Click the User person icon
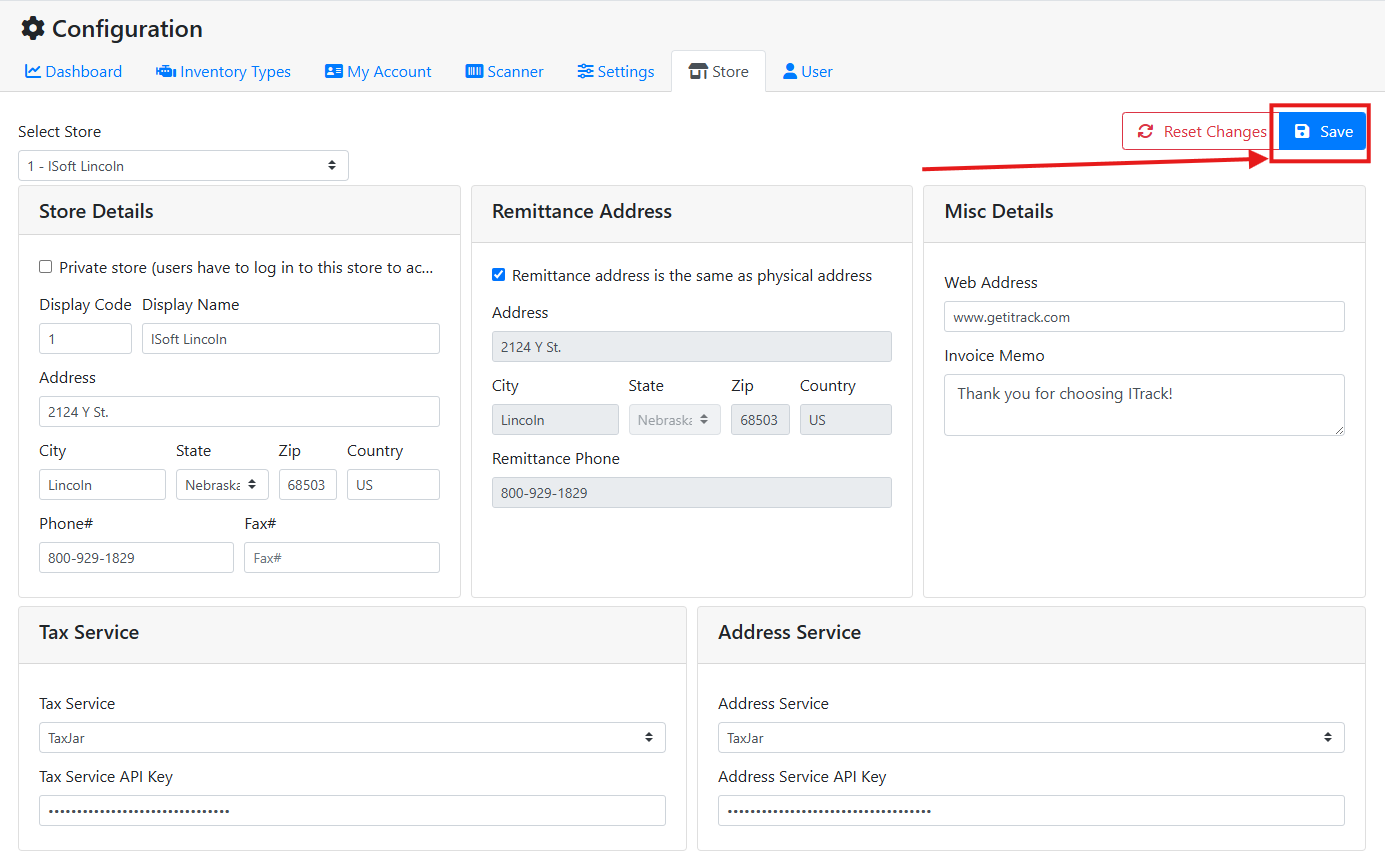Screen dimensions: 1385x867 pyautogui.click(x=790, y=72)
